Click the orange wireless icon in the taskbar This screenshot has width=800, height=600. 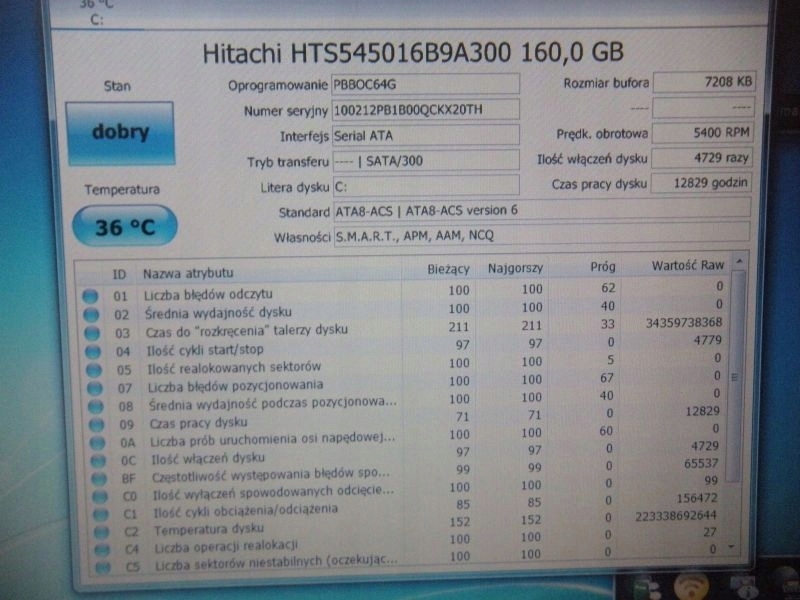pyautogui.click(x=691, y=585)
